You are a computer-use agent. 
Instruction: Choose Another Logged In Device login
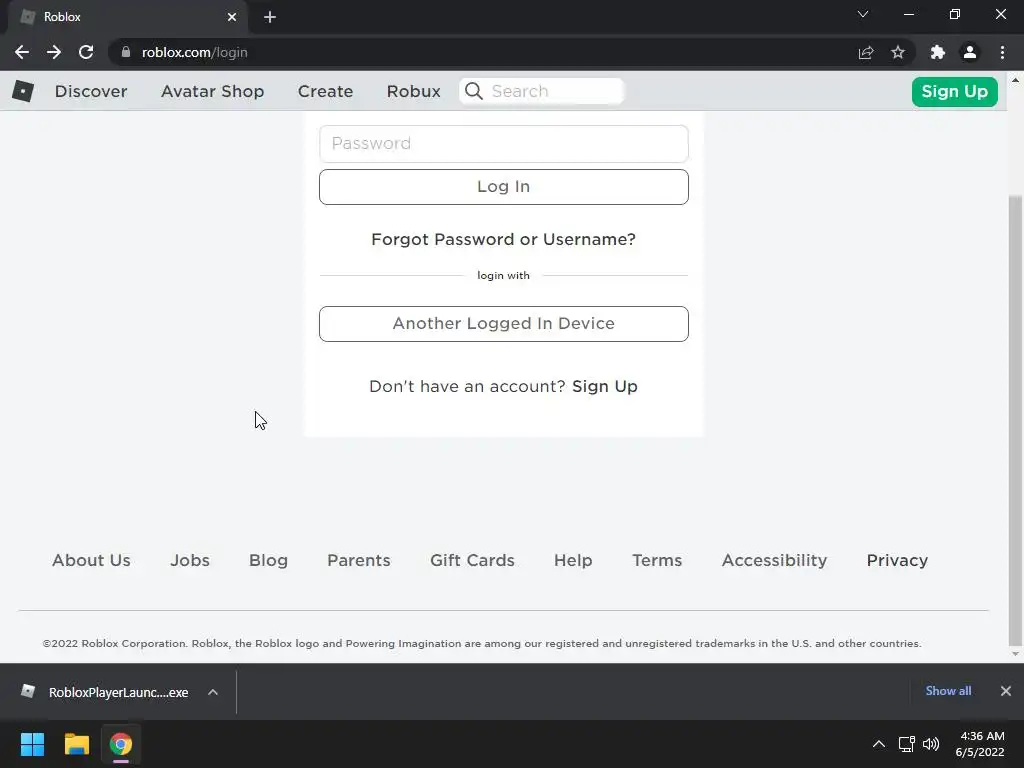point(504,324)
